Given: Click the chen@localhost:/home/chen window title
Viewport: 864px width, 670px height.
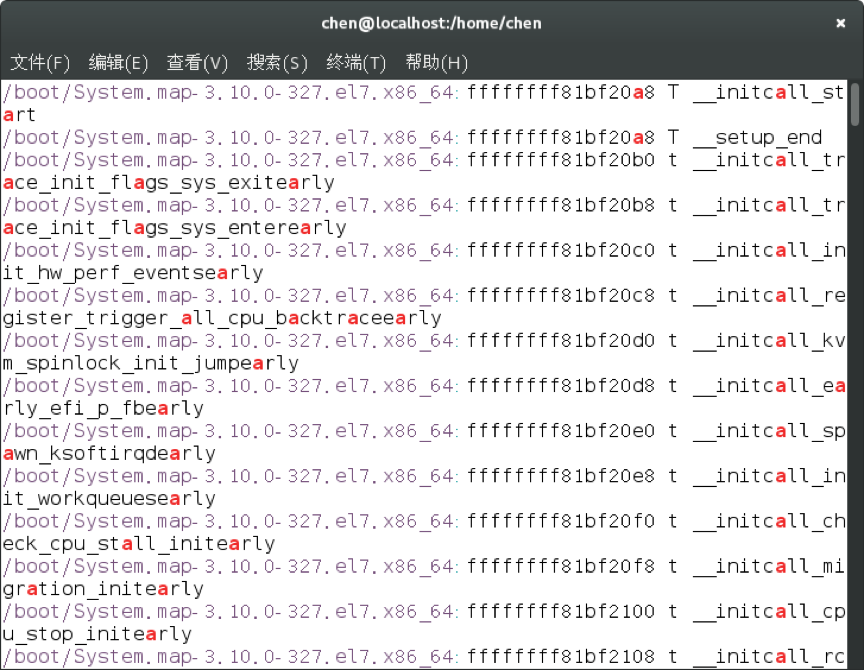Looking at the screenshot, I should click(x=432, y=22).
